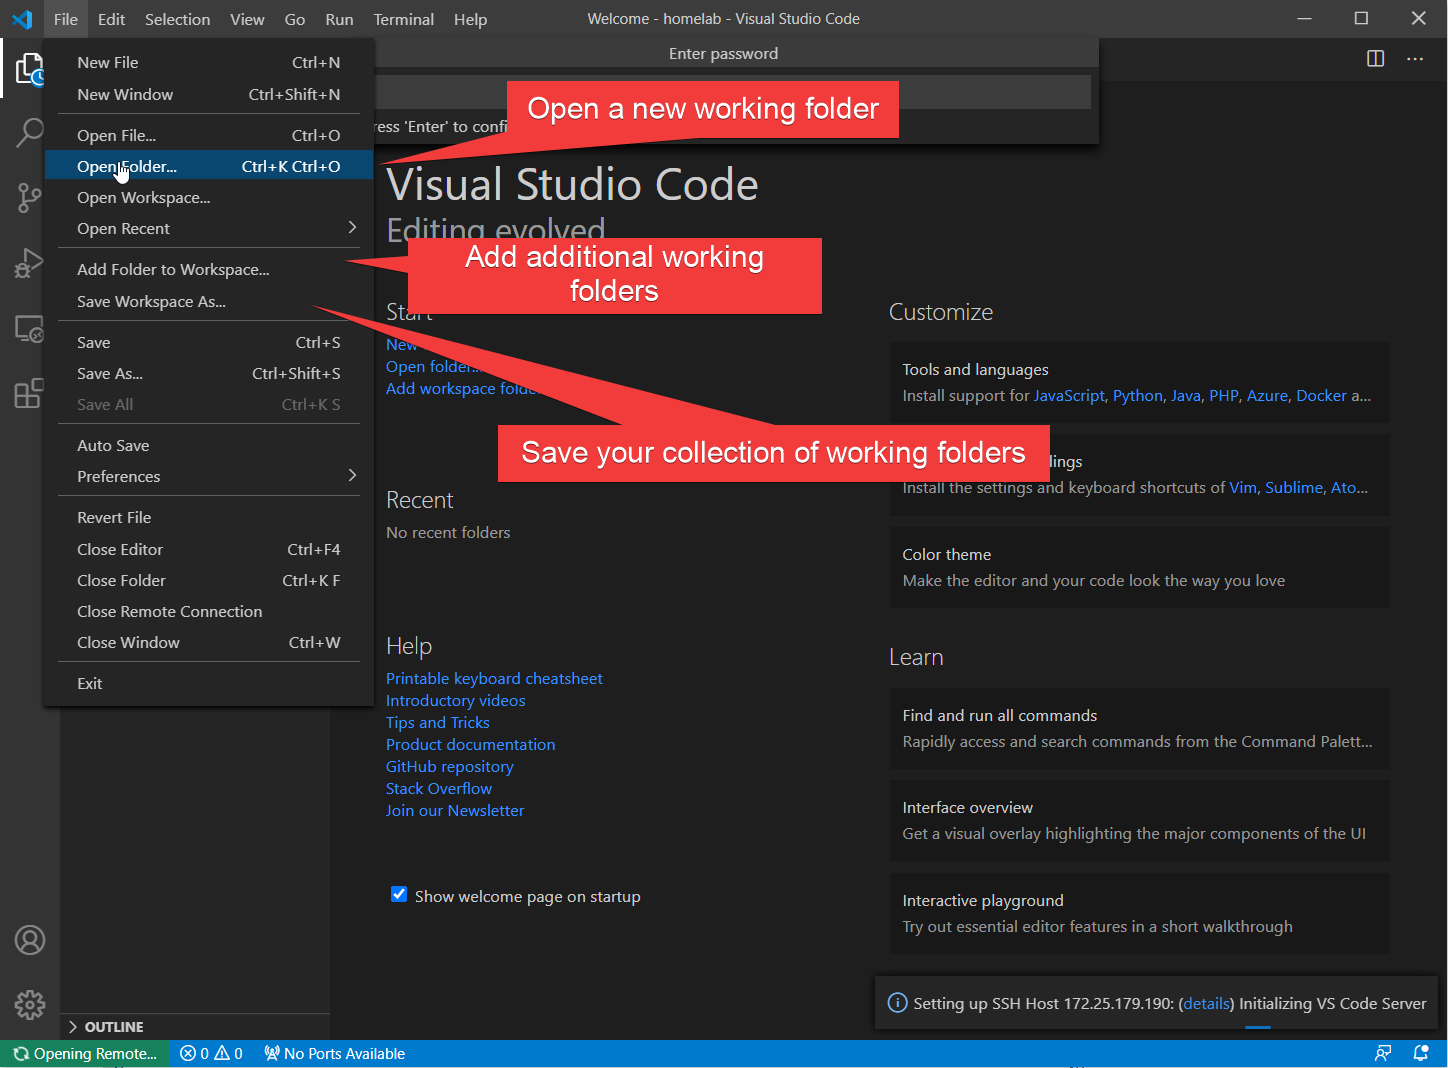The width and height of the screenshot is (1448, 1068).
Task: Click the VS Code logo icon
Action: pyautogui.click(x=22, y=19)
